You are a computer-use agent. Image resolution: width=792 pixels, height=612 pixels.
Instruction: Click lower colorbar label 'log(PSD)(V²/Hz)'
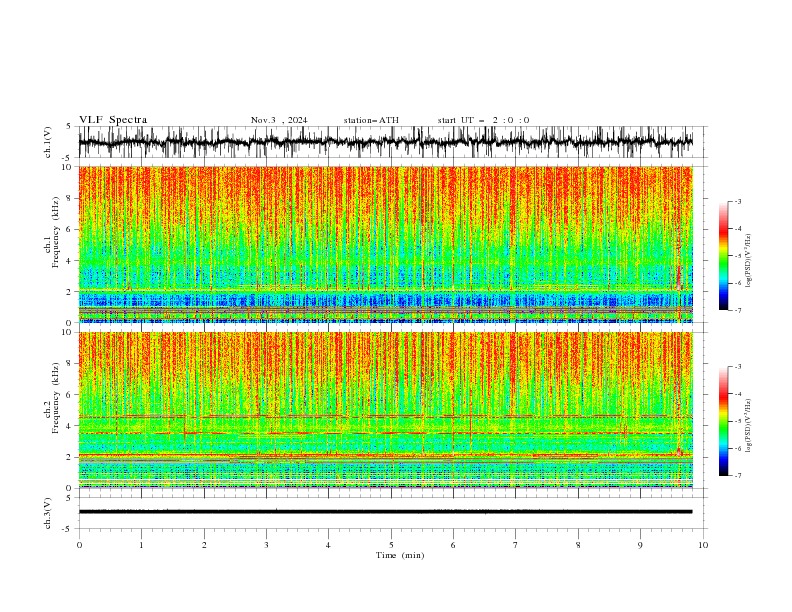pos(748,426)
